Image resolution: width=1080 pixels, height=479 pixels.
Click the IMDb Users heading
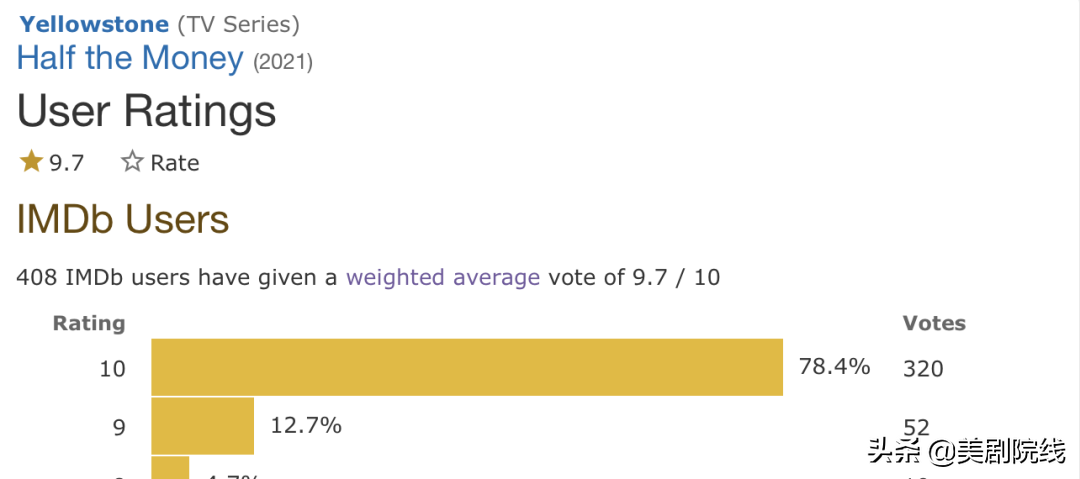123,219
